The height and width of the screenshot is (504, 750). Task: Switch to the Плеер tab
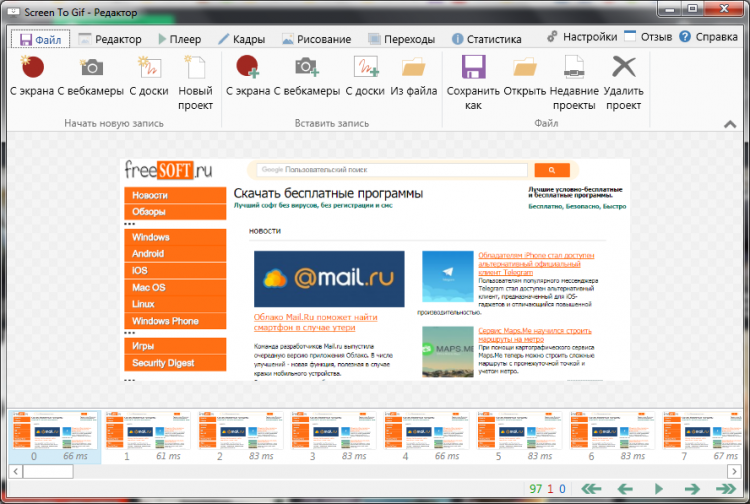(179, 39)
